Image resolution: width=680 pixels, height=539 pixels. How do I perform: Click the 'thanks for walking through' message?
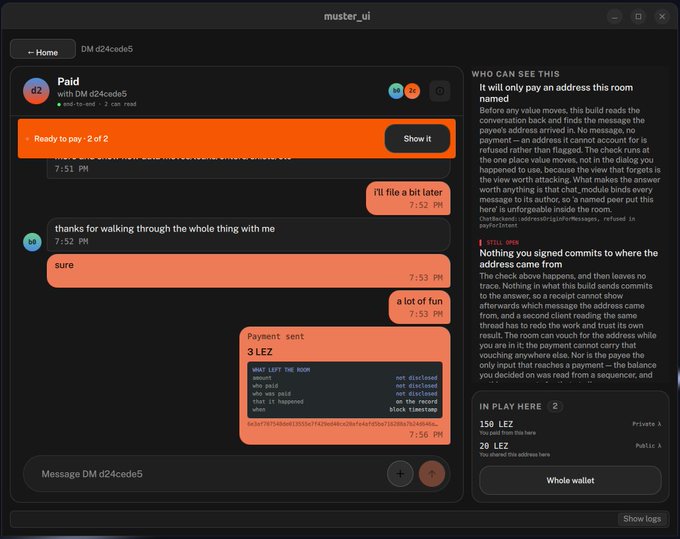coord(248,235)
